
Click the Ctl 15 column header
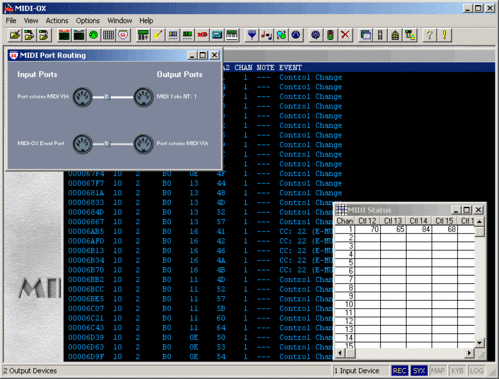pyautogui.click(x=444, y=221)
